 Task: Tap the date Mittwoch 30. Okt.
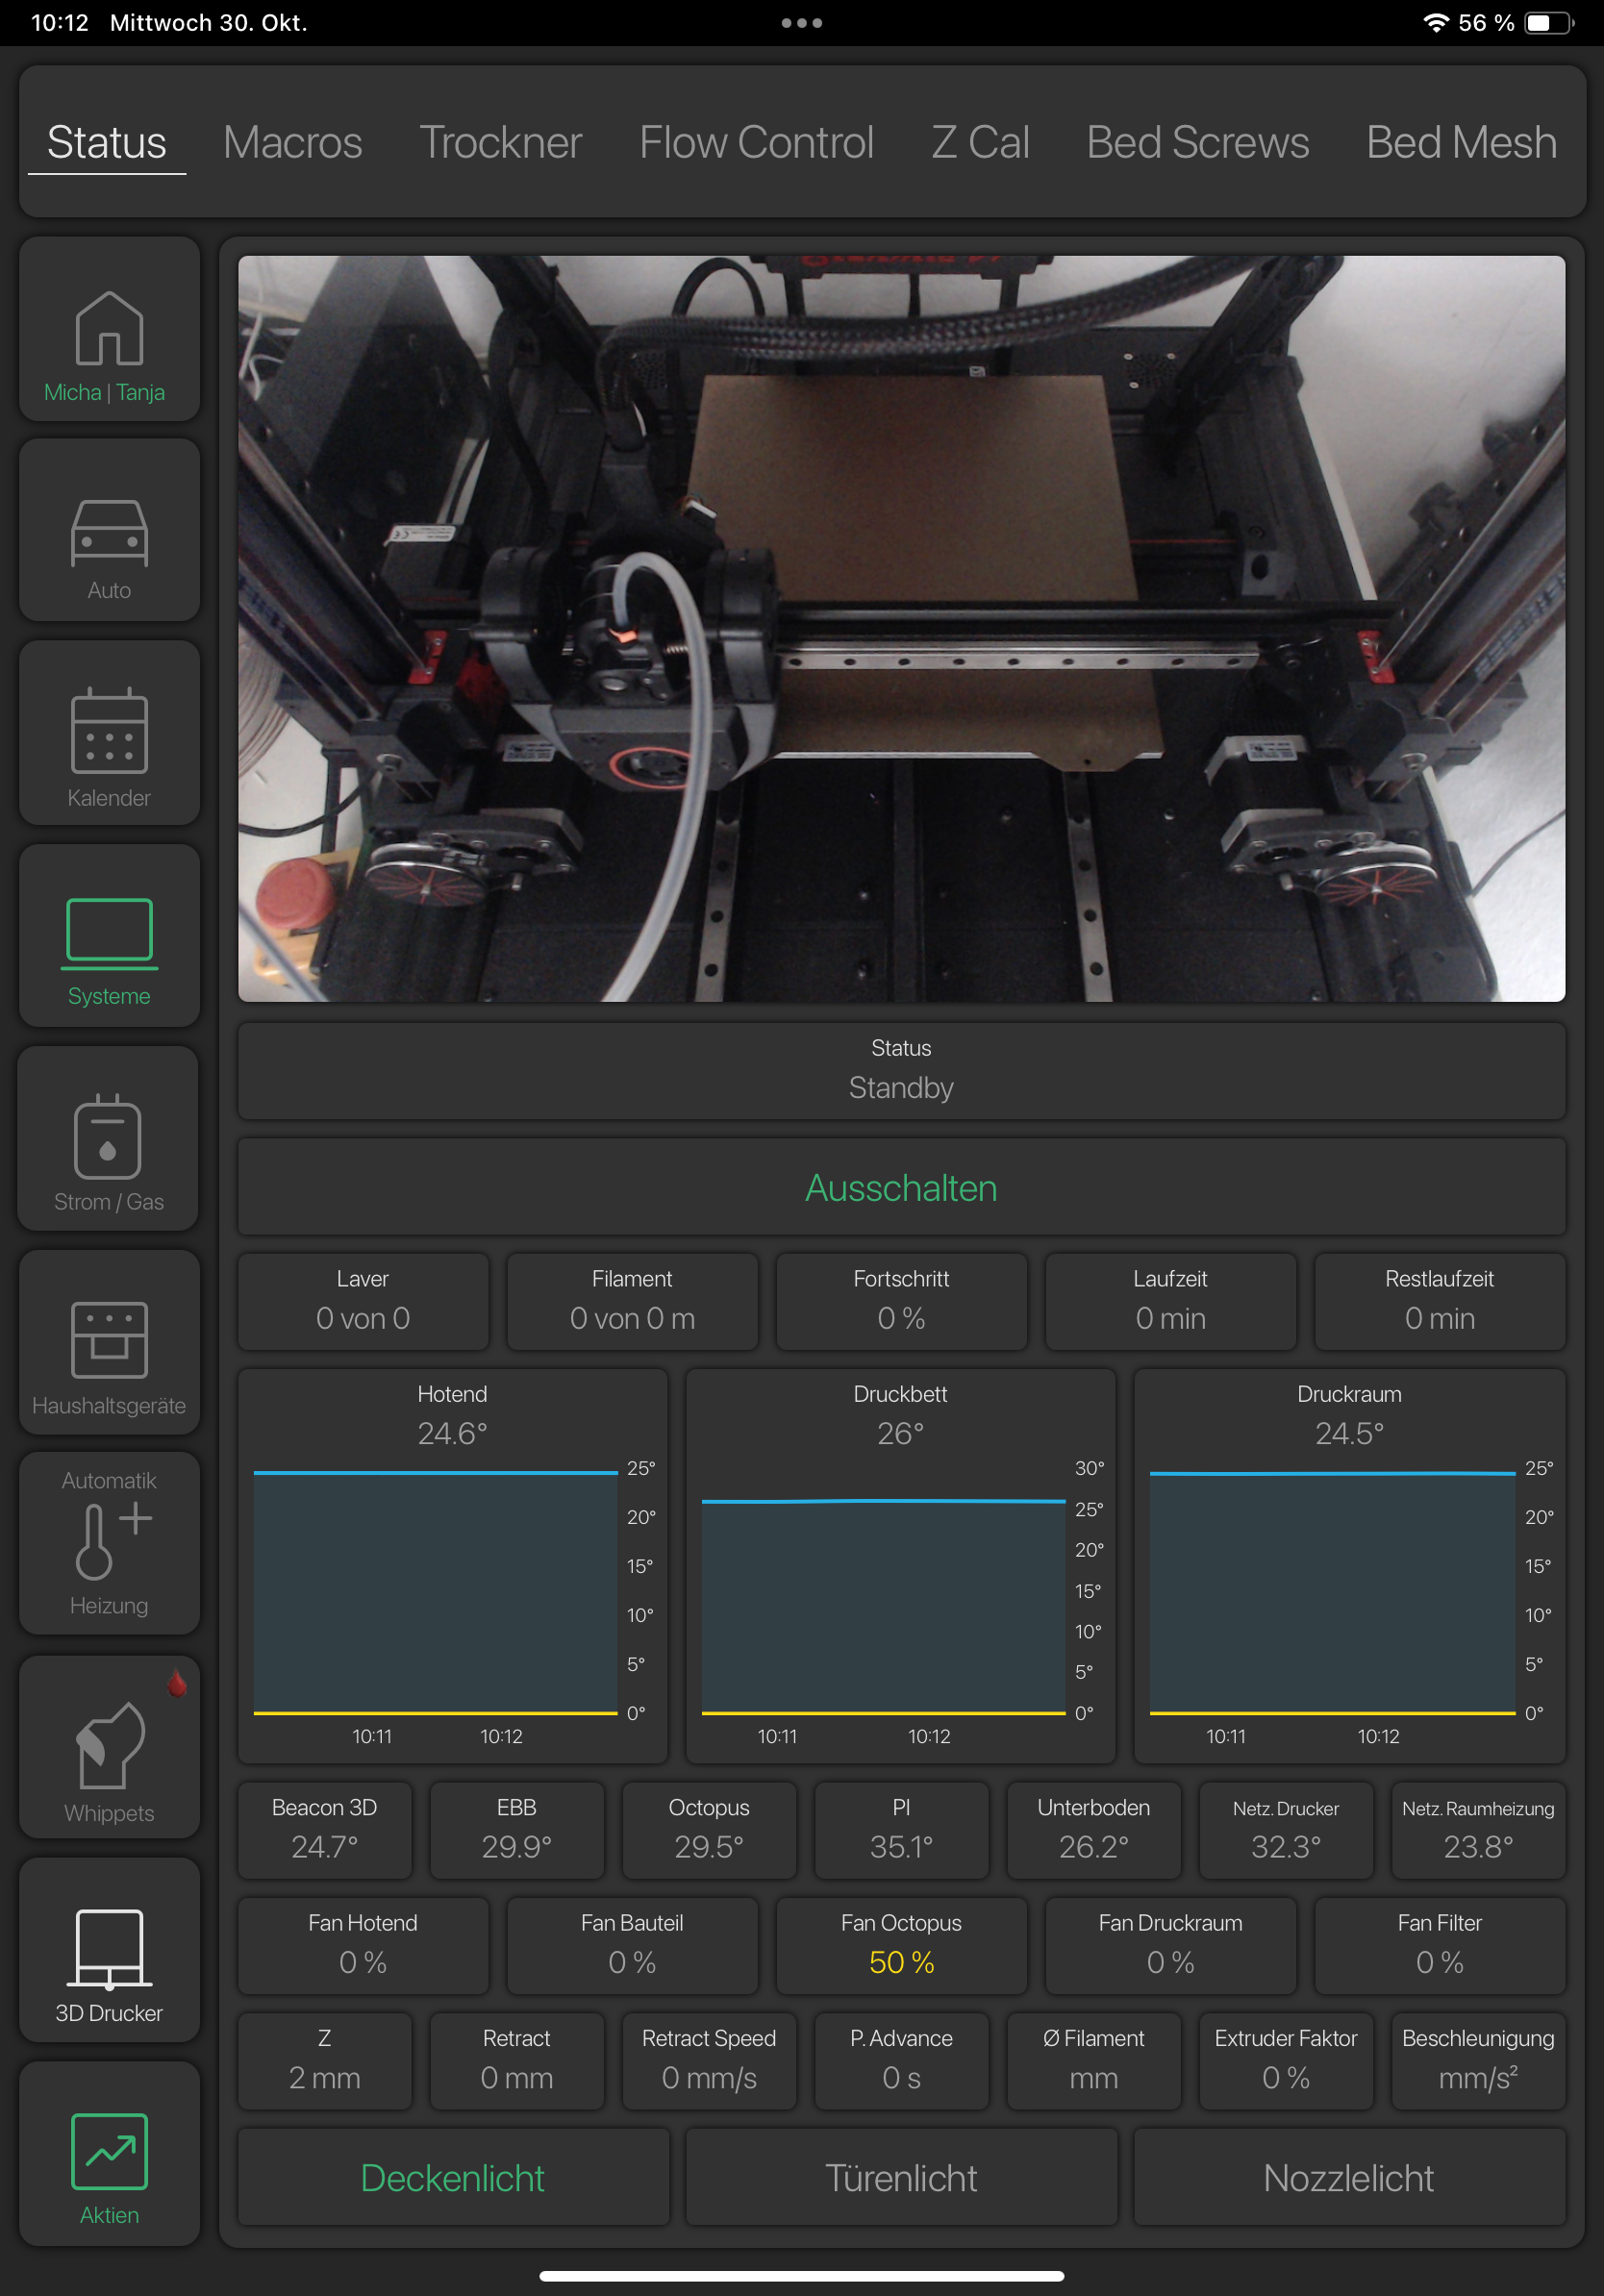point(208,23)
